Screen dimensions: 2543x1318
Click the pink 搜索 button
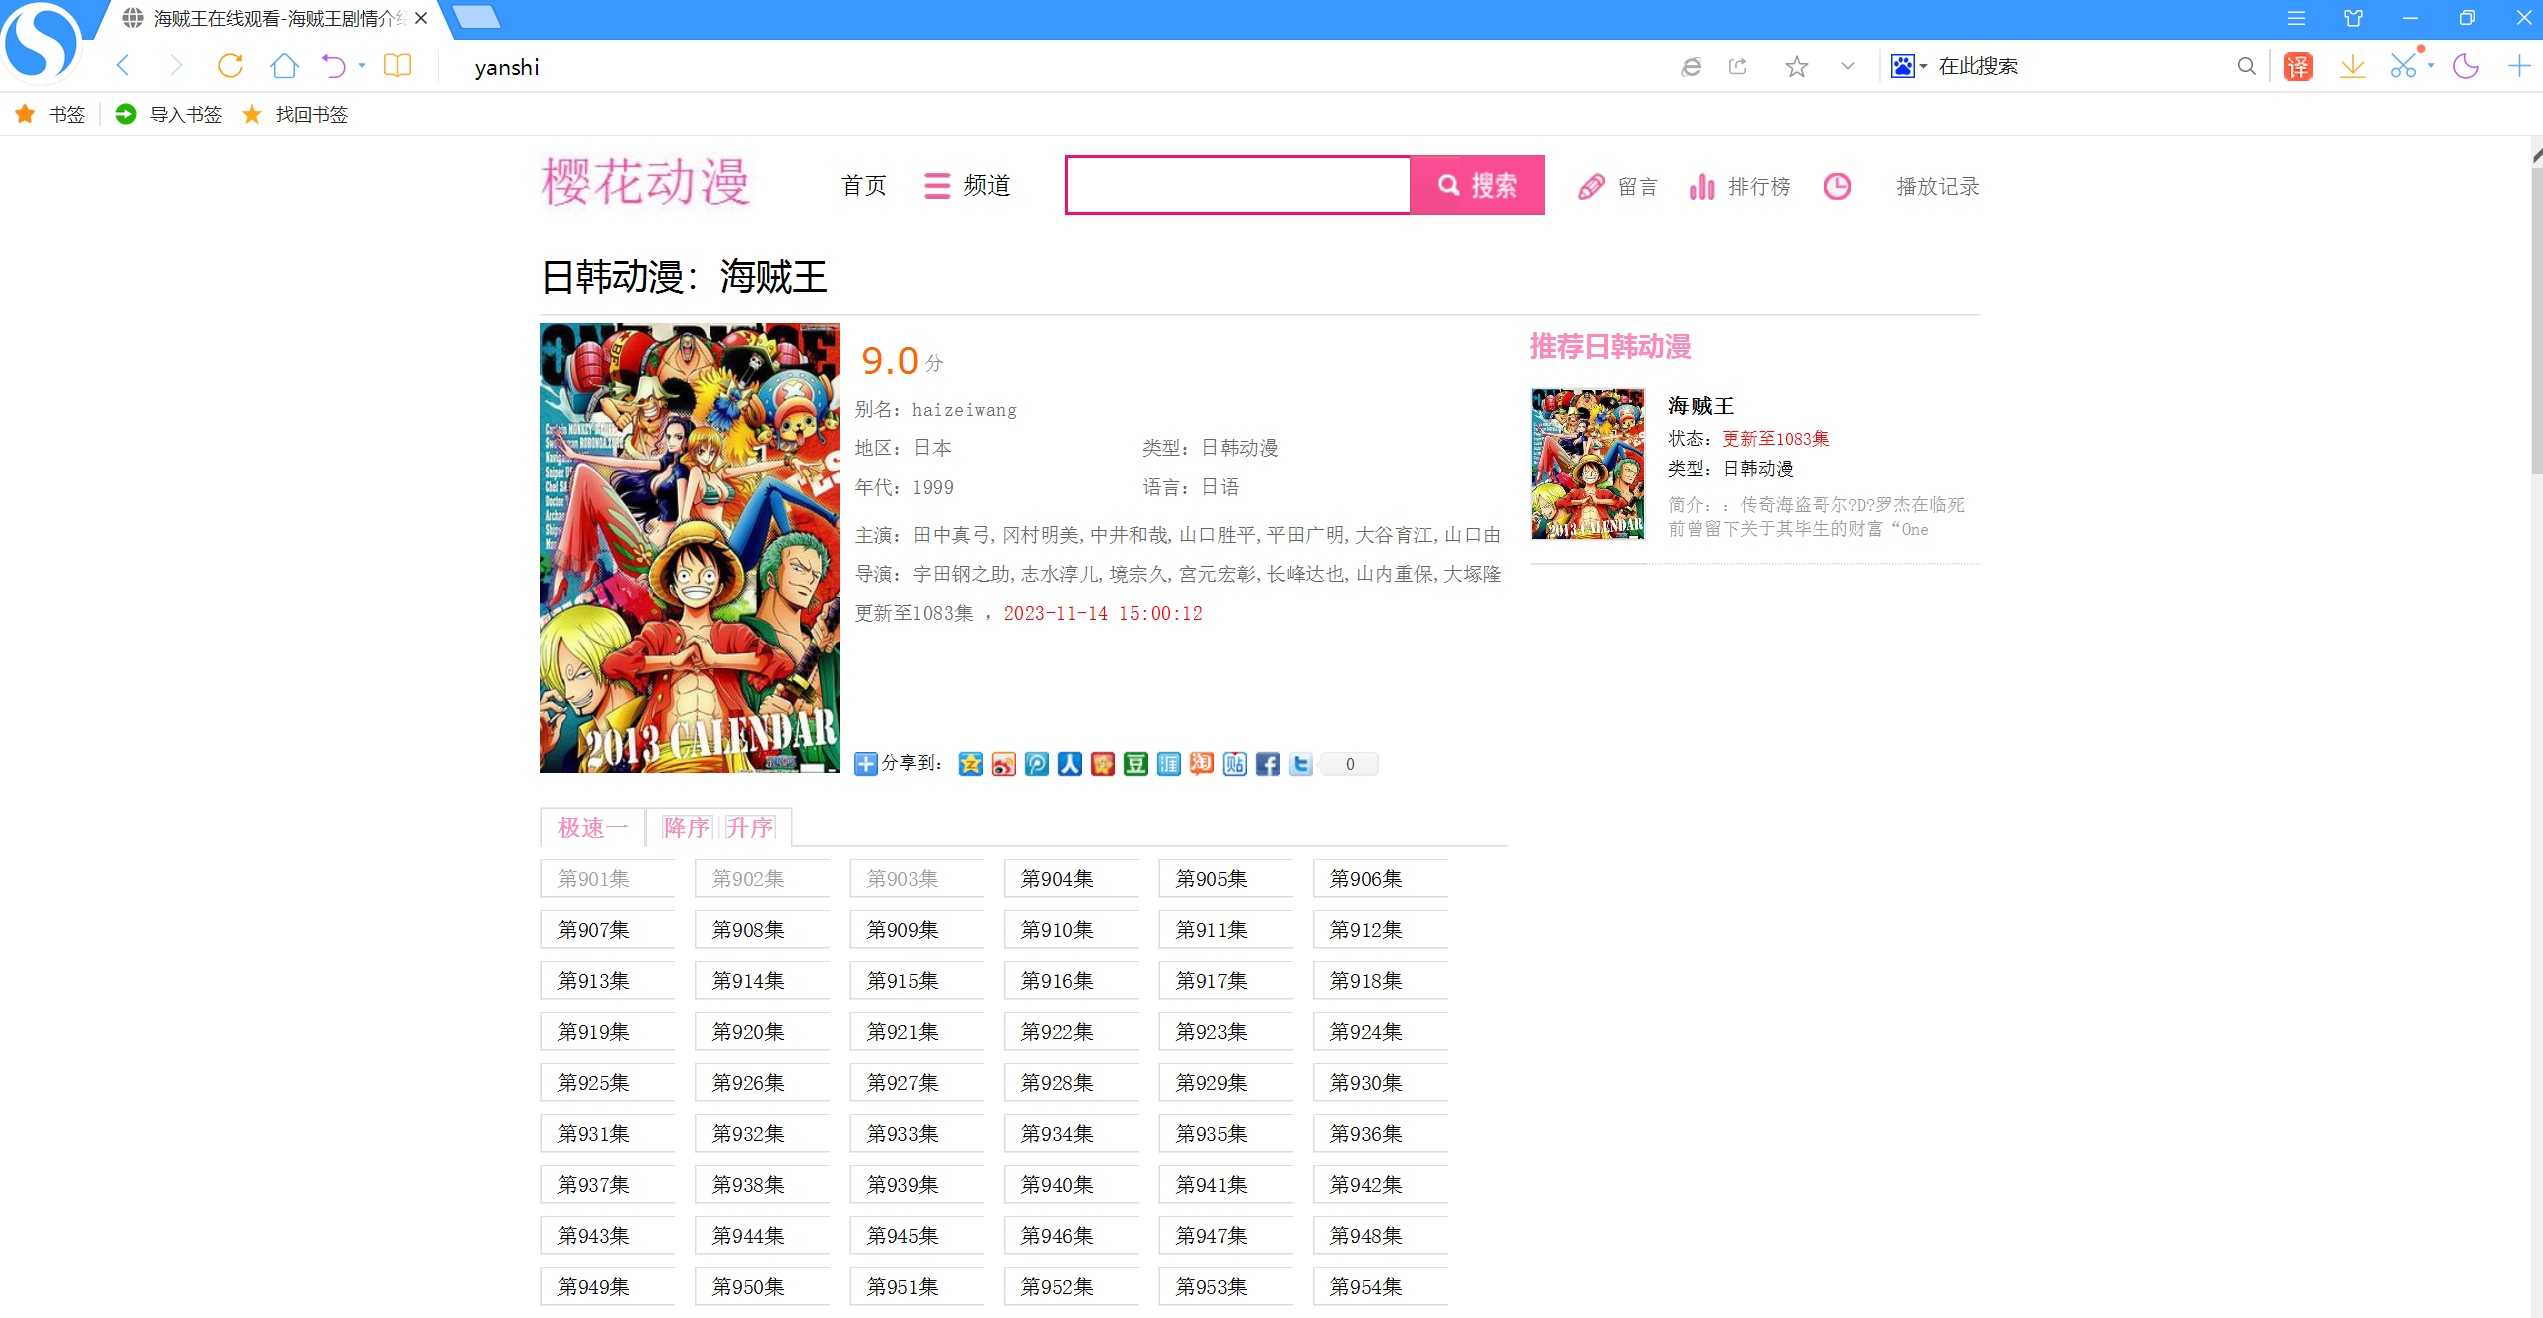coord(1477,186)
